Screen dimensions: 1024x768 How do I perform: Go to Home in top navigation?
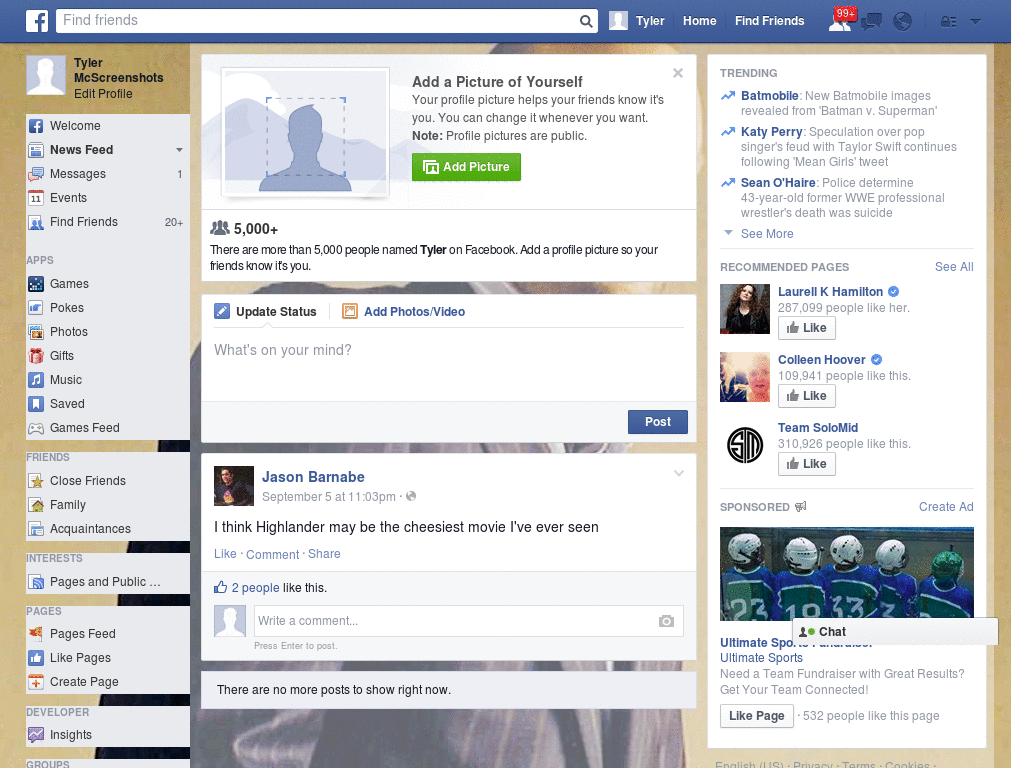pos(699,21)
